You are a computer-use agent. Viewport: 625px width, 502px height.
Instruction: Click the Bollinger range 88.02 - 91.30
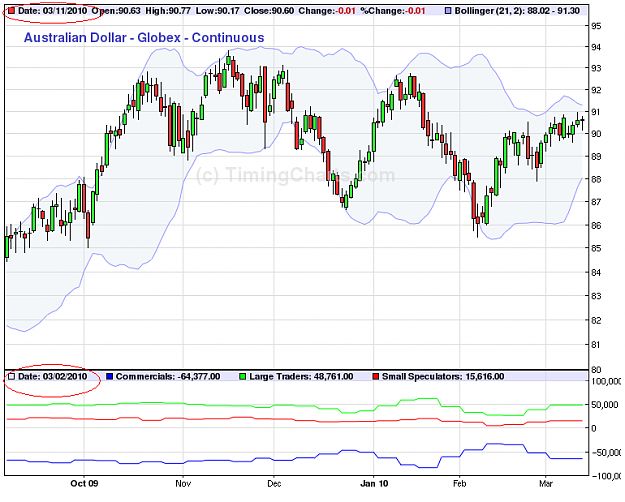click(553, 11)
